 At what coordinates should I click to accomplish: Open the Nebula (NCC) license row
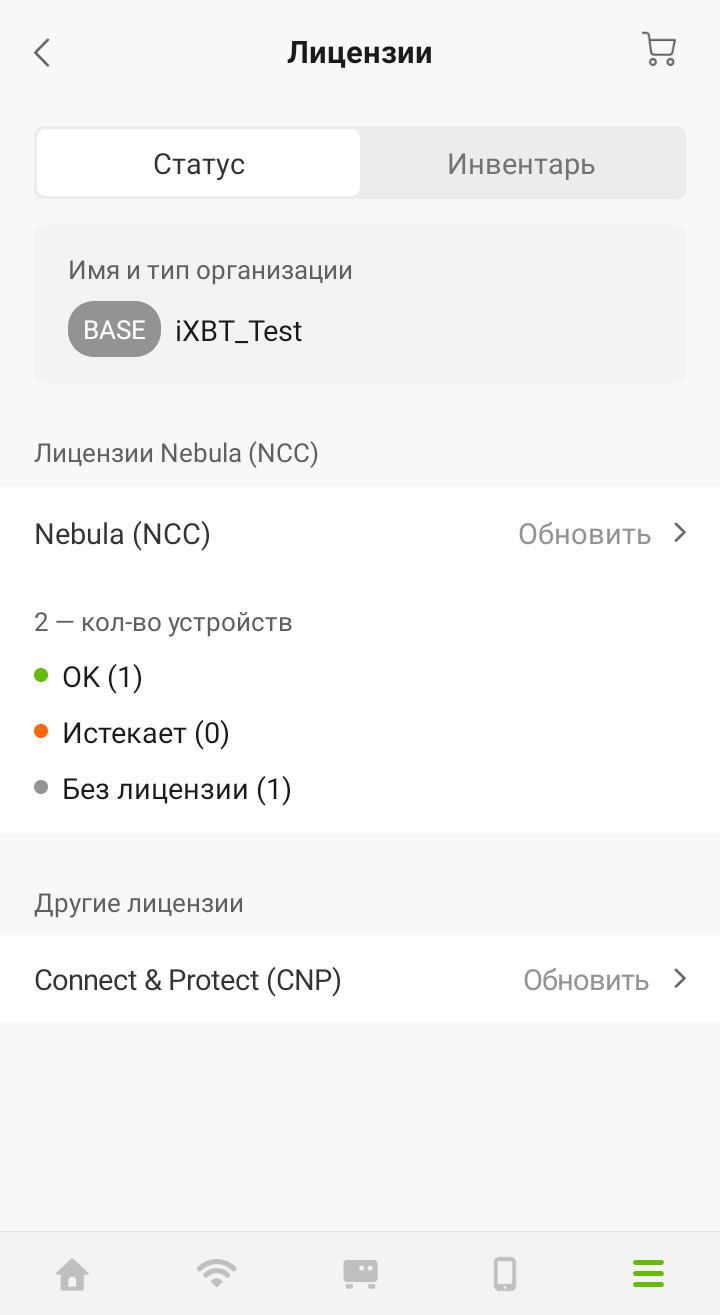[x=123, y=534]
